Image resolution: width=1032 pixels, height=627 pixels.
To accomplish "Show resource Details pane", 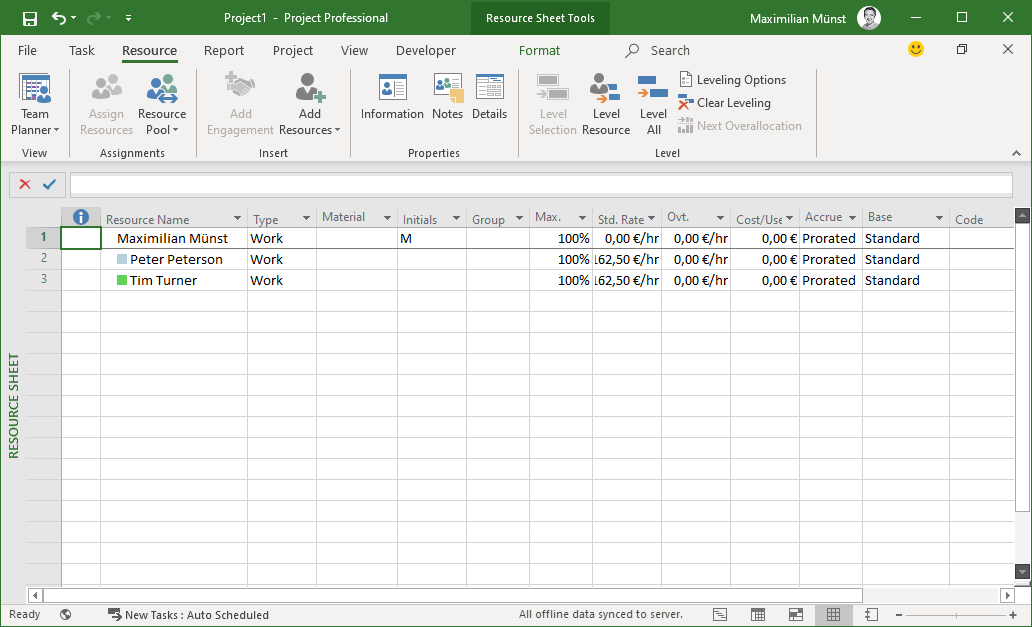I will click(x=490, y=97).
